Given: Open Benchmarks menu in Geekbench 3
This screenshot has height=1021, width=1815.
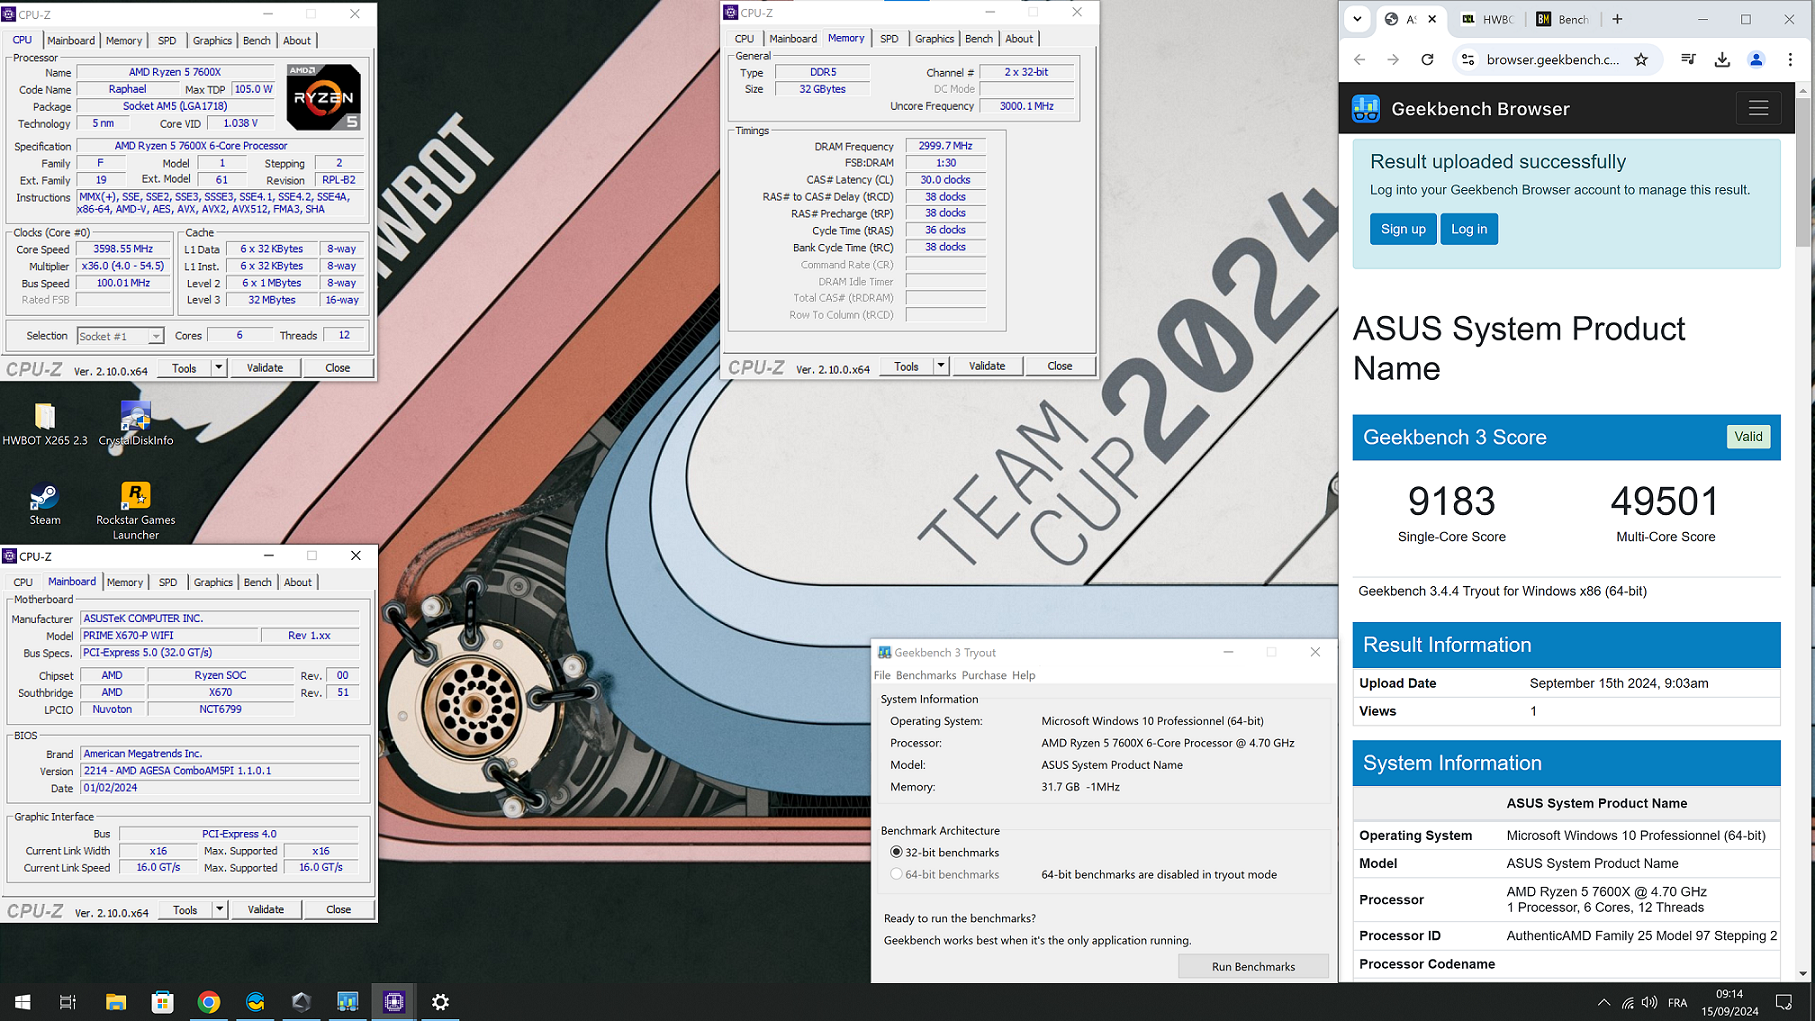Looking at the screenshot, I should point(925,675).
